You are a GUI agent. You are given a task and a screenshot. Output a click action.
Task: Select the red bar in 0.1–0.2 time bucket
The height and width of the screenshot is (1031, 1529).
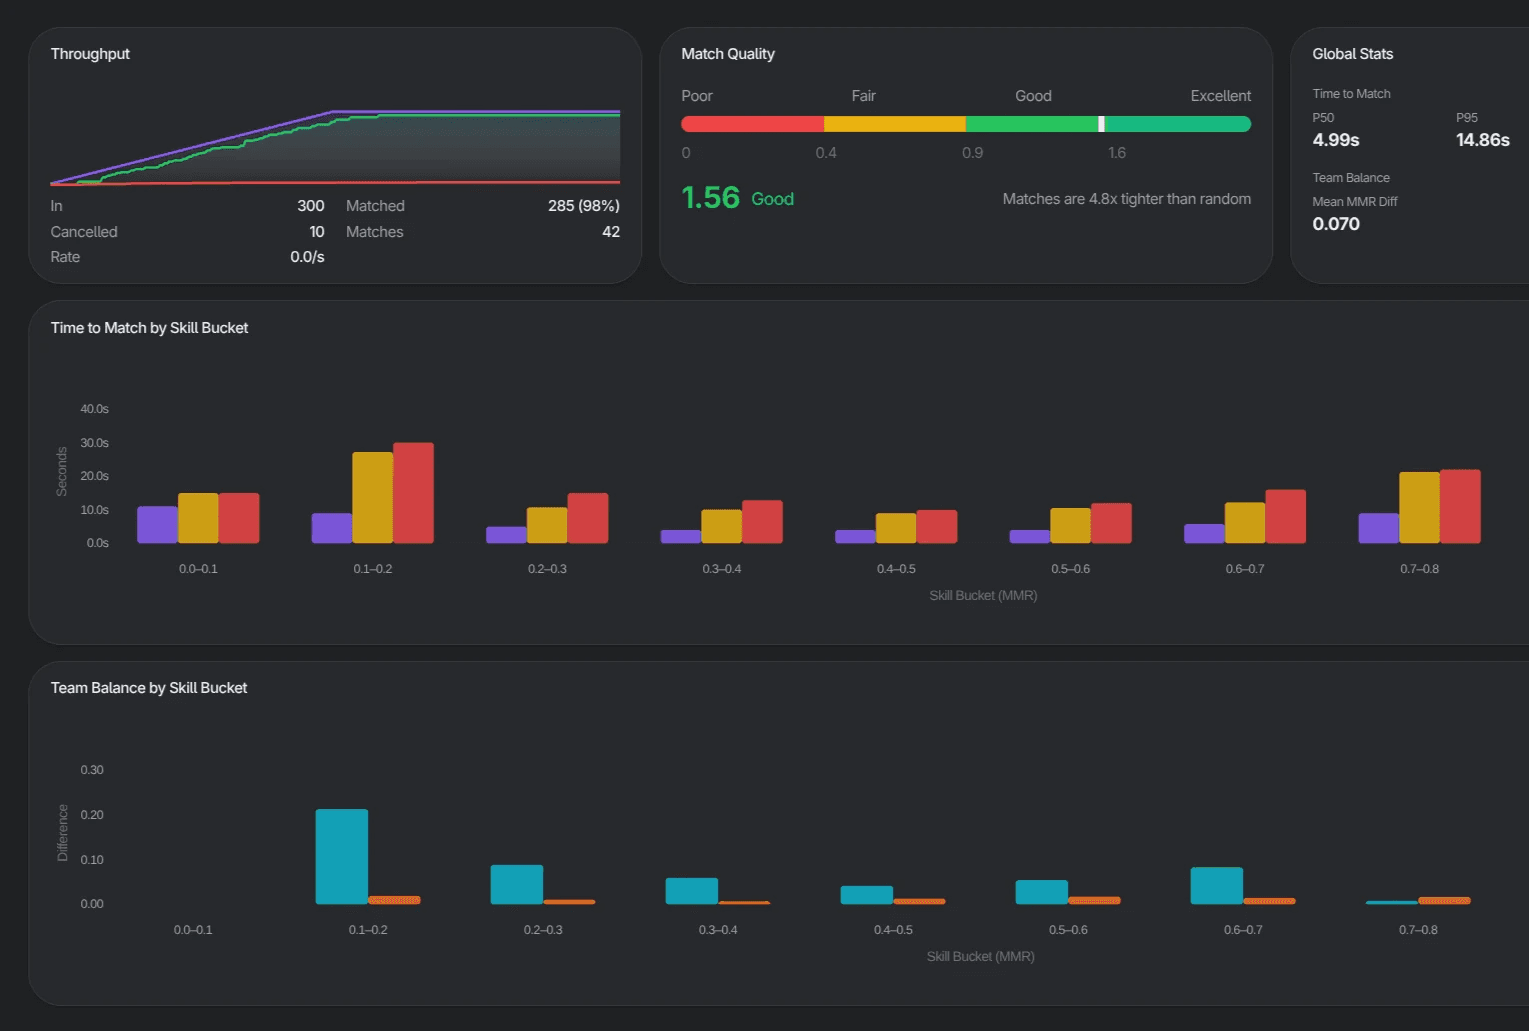pyautogui.click(x=413, y=493)
